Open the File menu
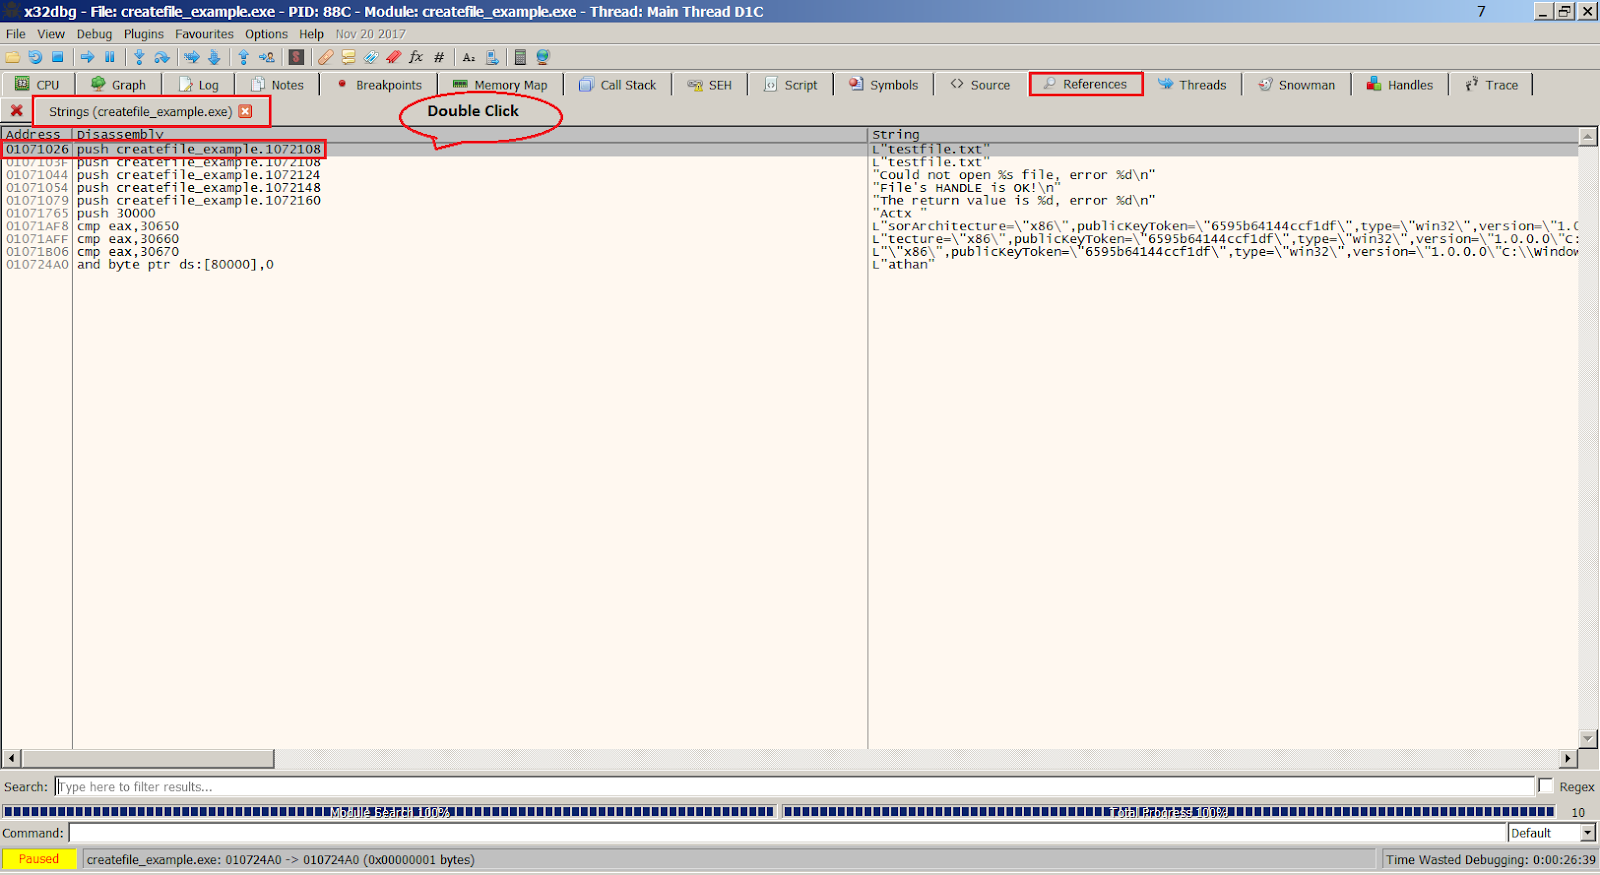This screenshot has height=875, width=1600. click(x=16, y=34)
